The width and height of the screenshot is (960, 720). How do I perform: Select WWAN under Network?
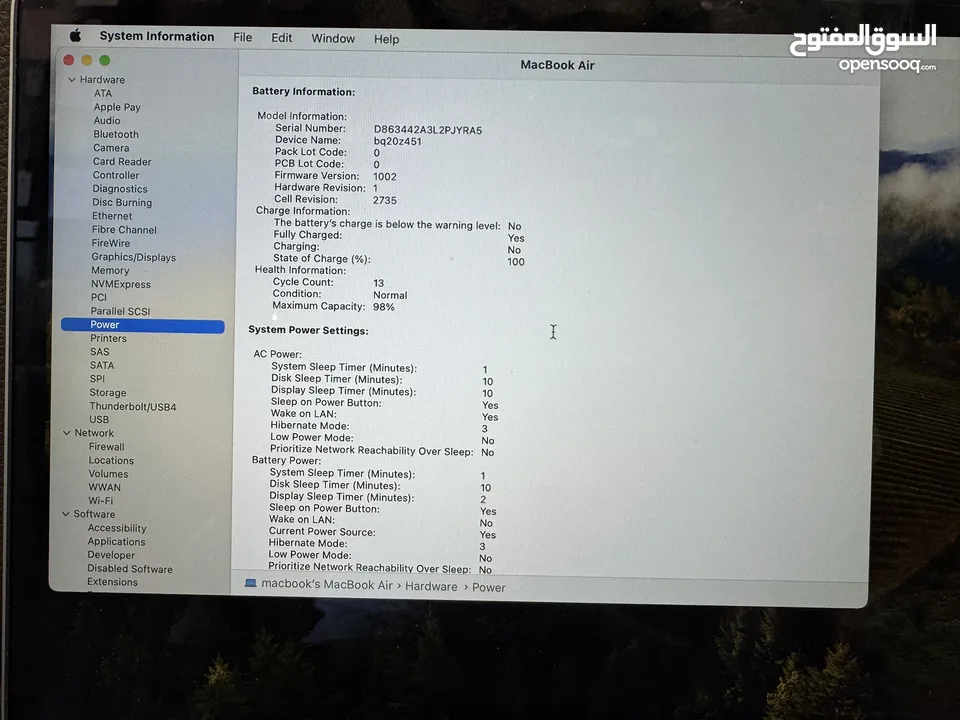[x=105, y=487]
